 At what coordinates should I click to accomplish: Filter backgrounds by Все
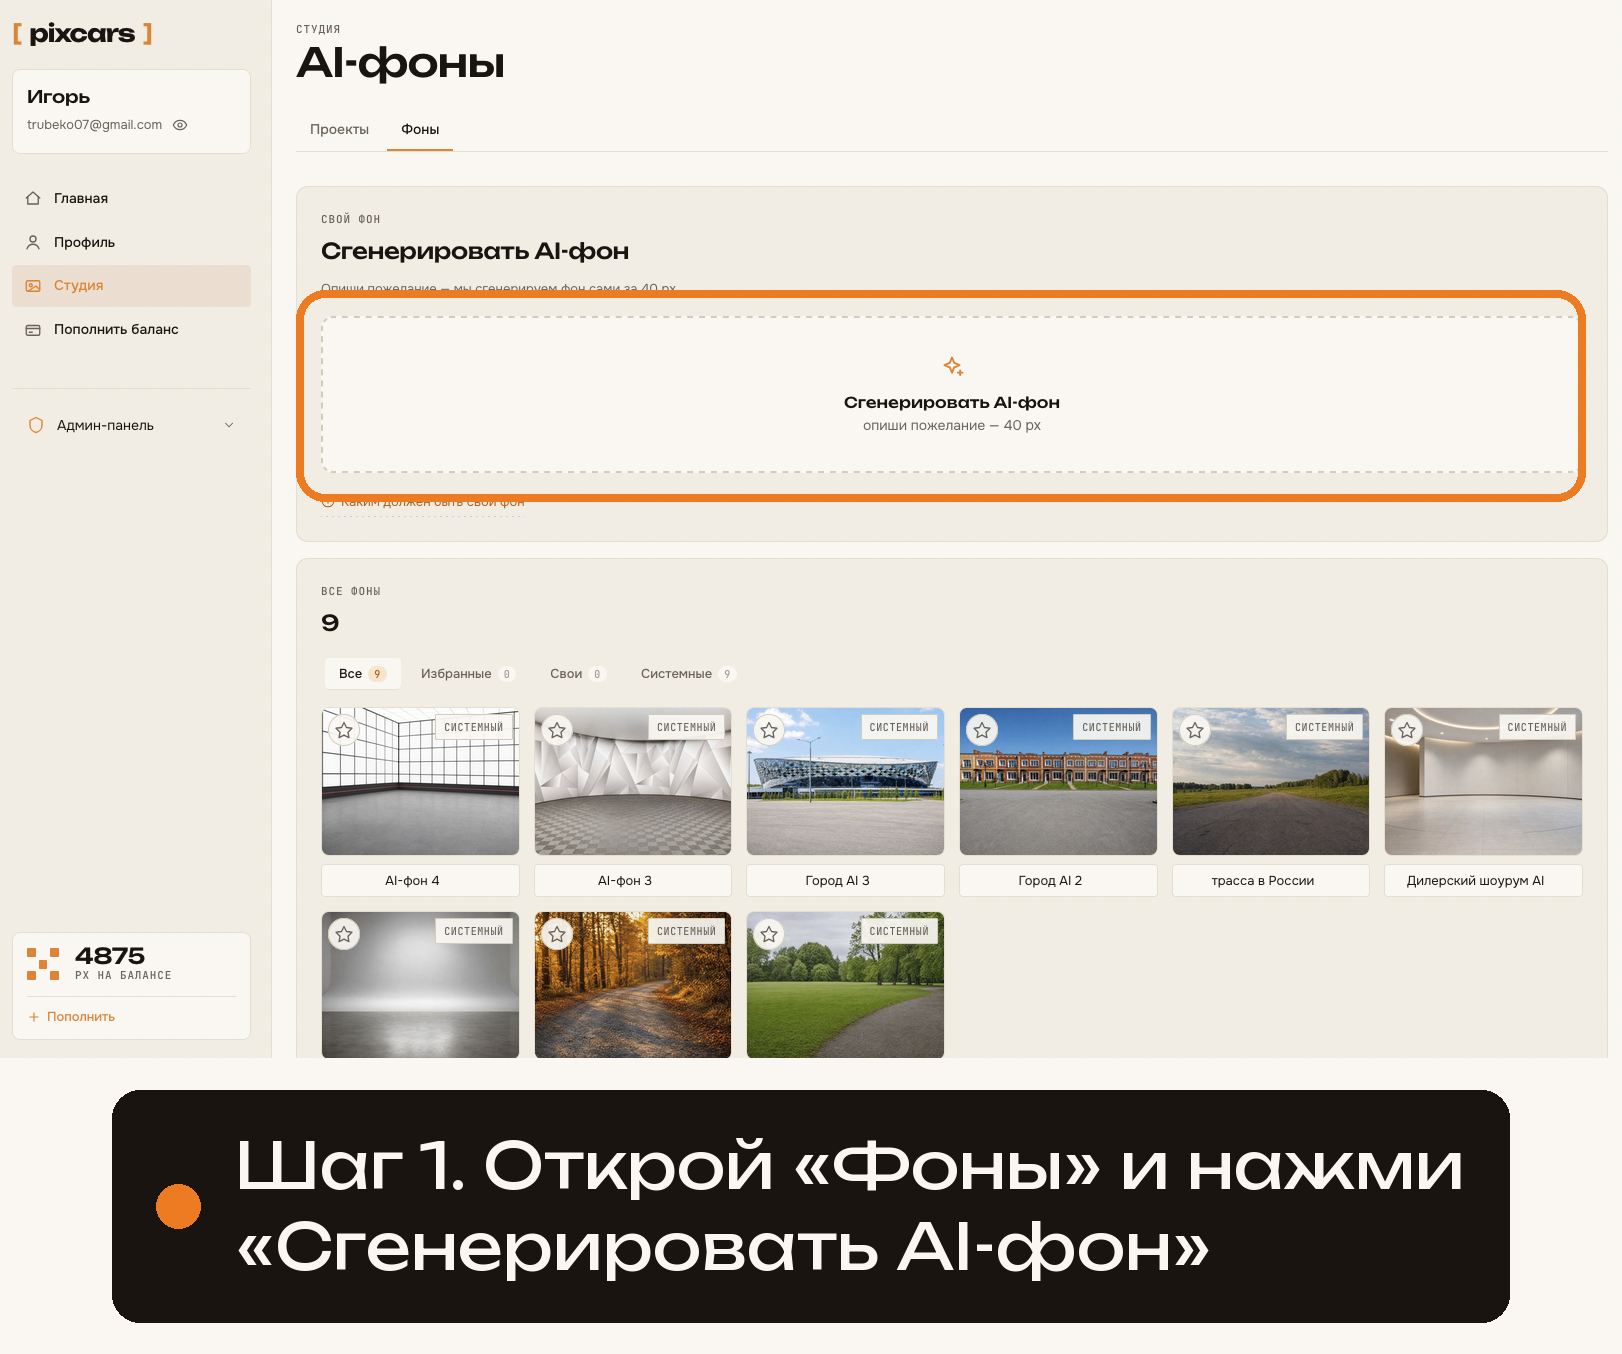[x=362, y=674]
